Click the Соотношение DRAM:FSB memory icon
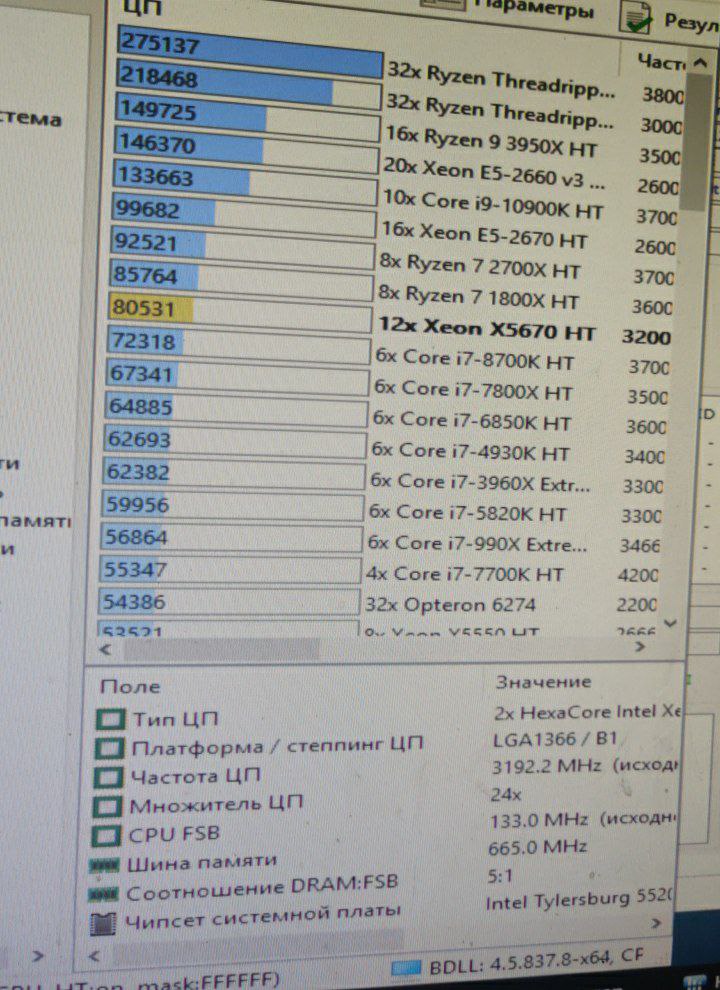 [x=102, y=894]
